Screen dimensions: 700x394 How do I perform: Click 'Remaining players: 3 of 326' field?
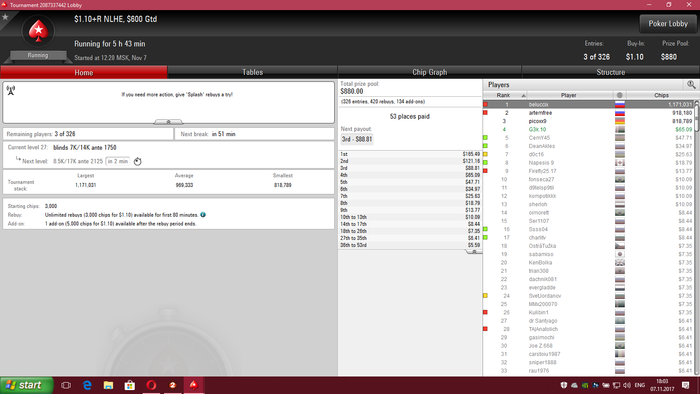[88, 134]
